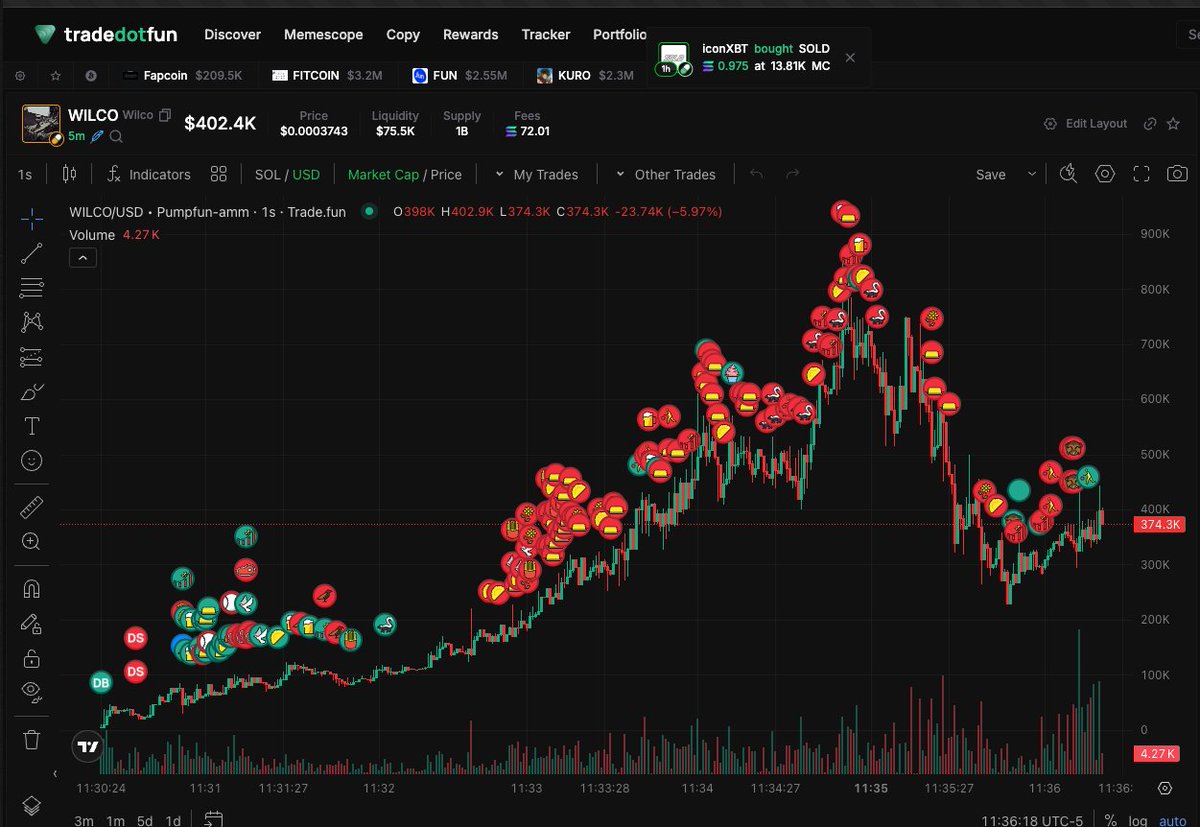
Task: Take a chart snapshot with camera icon
Action: click(1177, 174)
